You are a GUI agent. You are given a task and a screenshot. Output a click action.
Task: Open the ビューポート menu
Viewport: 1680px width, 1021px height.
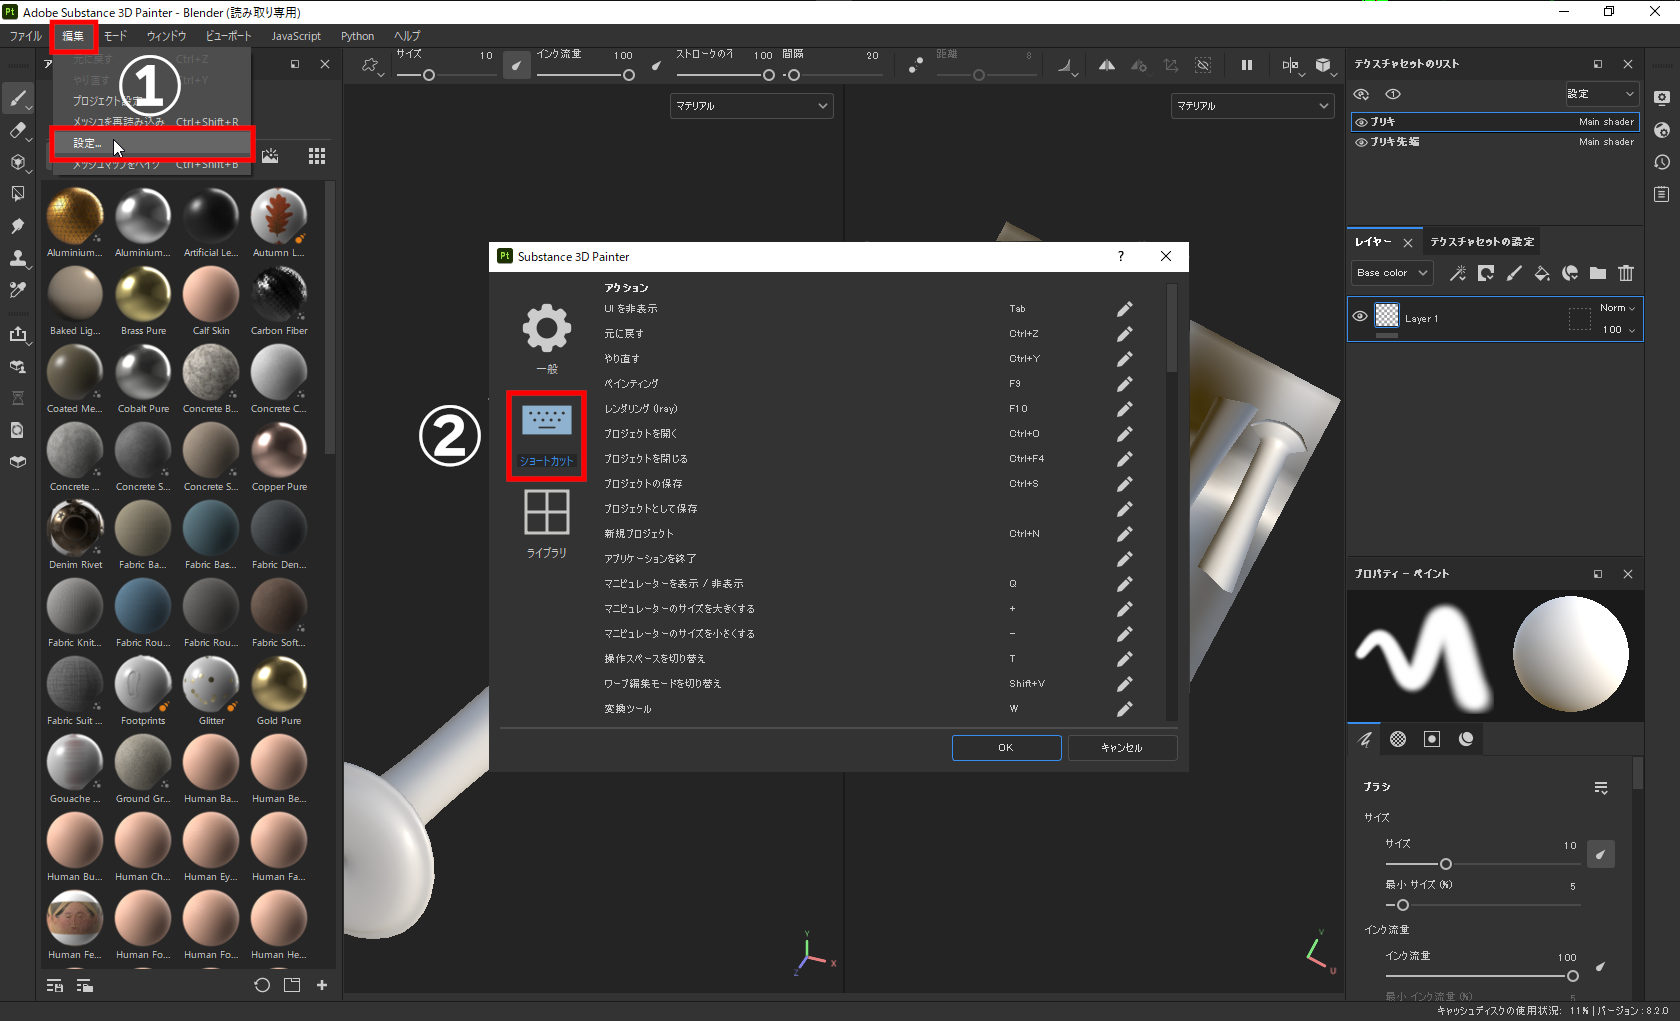229,36
